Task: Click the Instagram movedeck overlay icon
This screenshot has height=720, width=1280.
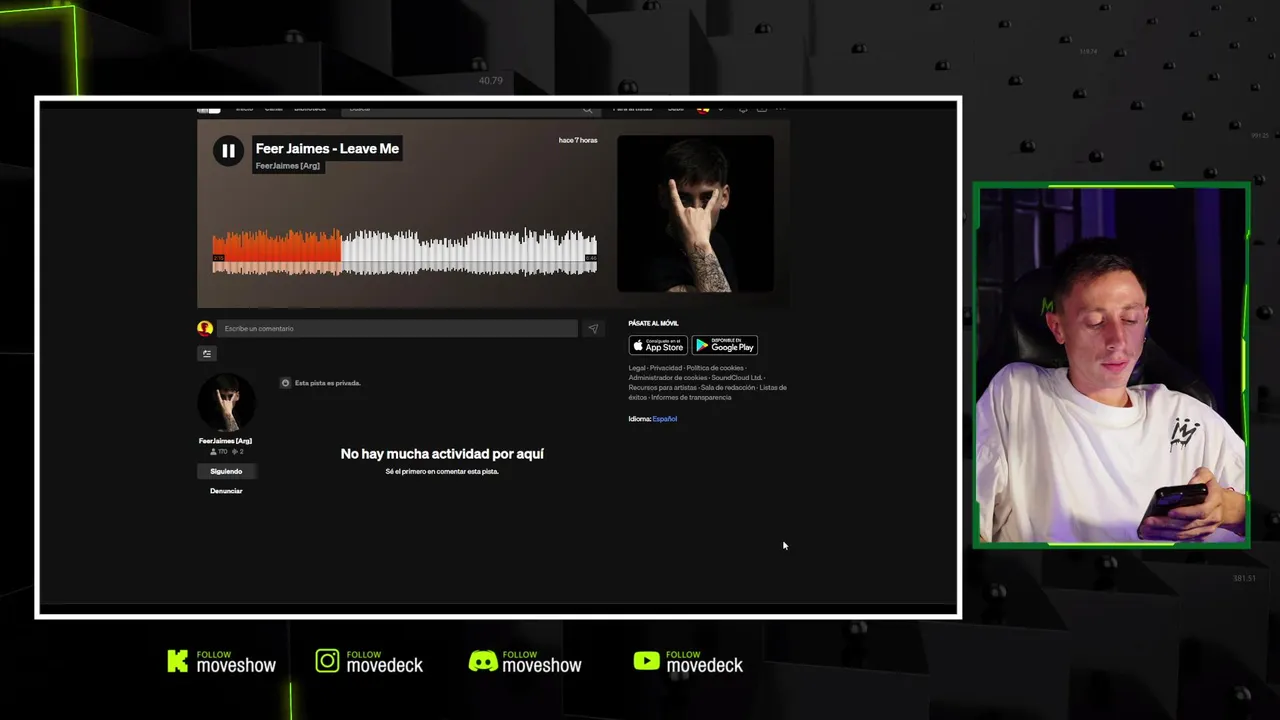Action: [x=327, y=661]
